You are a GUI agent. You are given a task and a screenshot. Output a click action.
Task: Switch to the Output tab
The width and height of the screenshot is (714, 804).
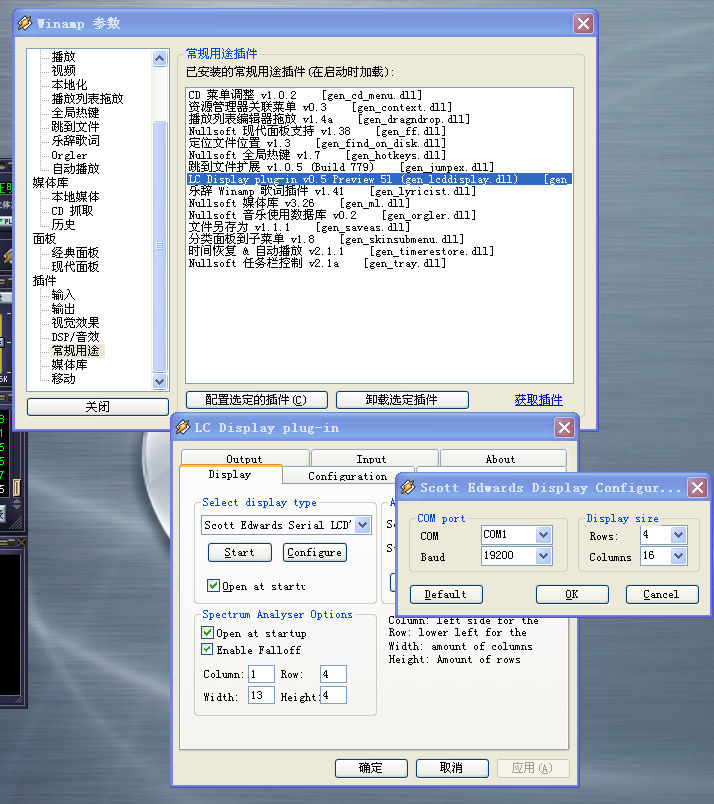coord(245,458)
